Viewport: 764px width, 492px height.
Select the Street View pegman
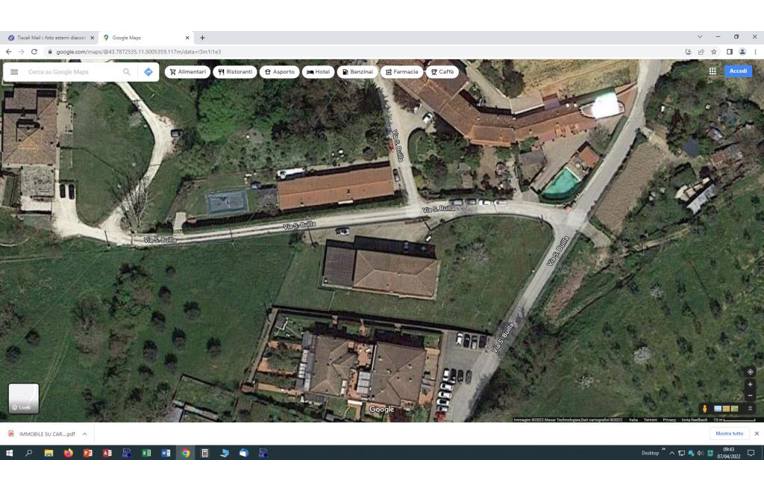(x=705, y=408)
